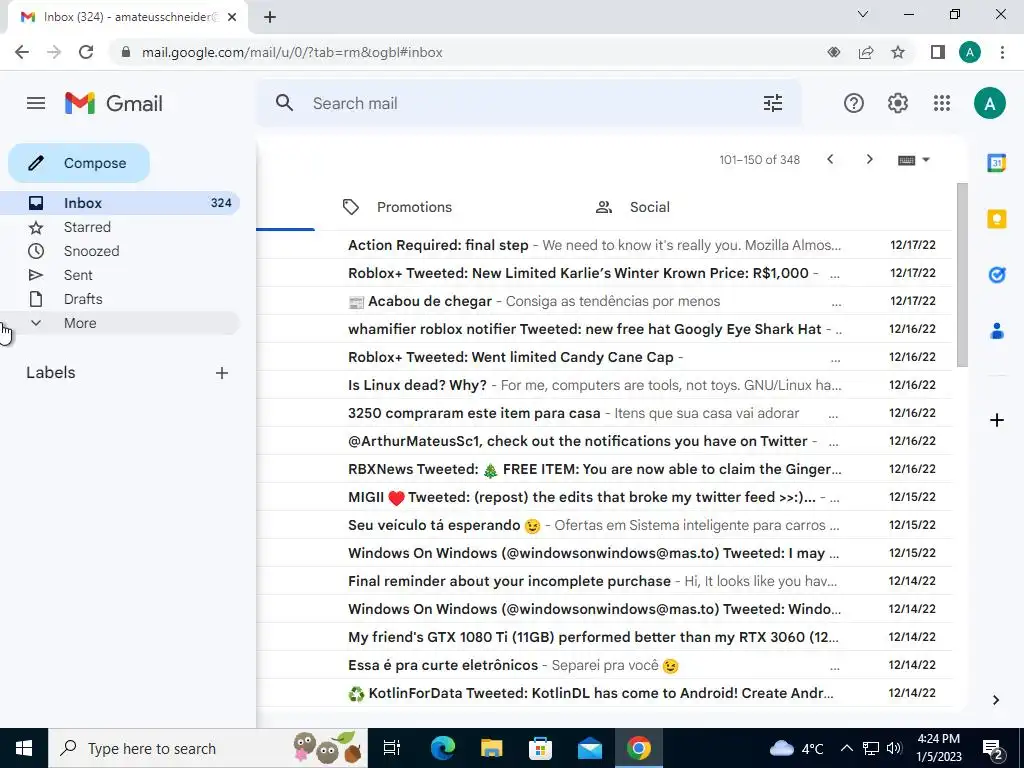Screen dimensions: 1024x768
Task: Open the Google Account avatar in Gmail
Action: coord(989,103)
